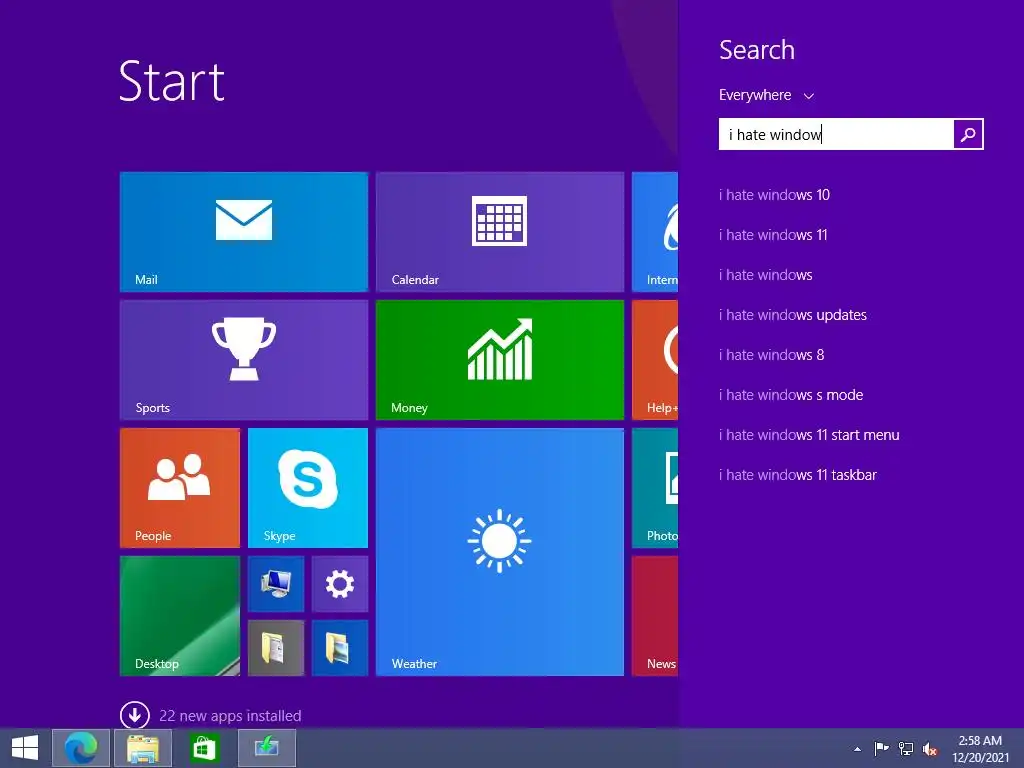Select suggestion "i hate windows 10"
Image resolution: width=1024 pixels, height=768 pixels.
pyautogui.click(x=774, y=195)
